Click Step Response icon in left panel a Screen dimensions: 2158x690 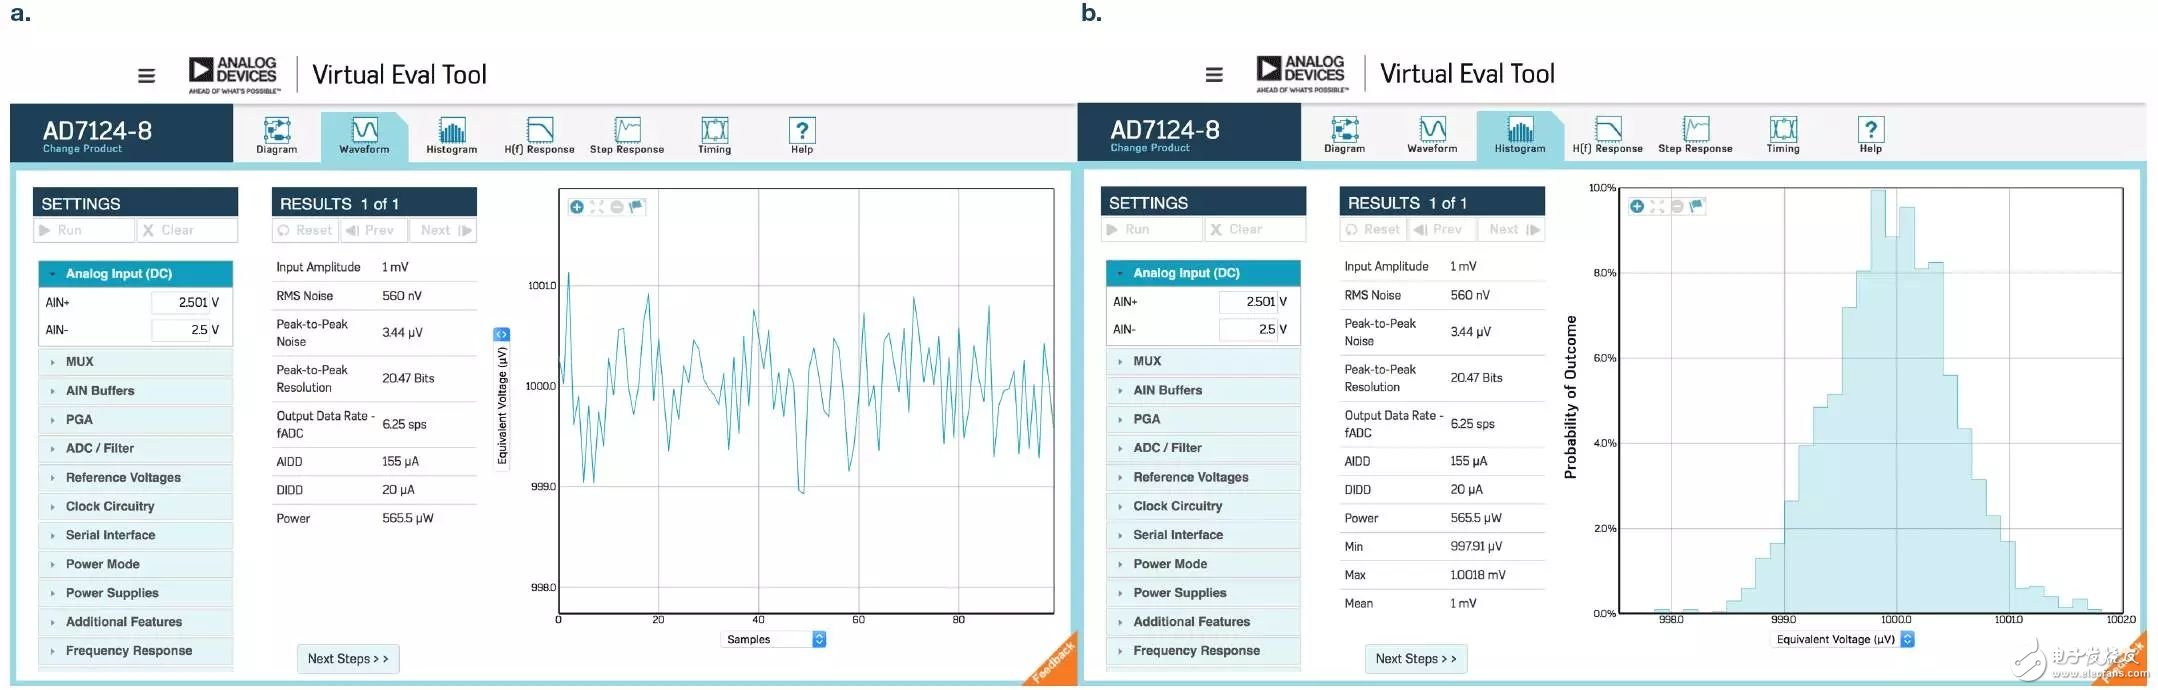[627, 136]
